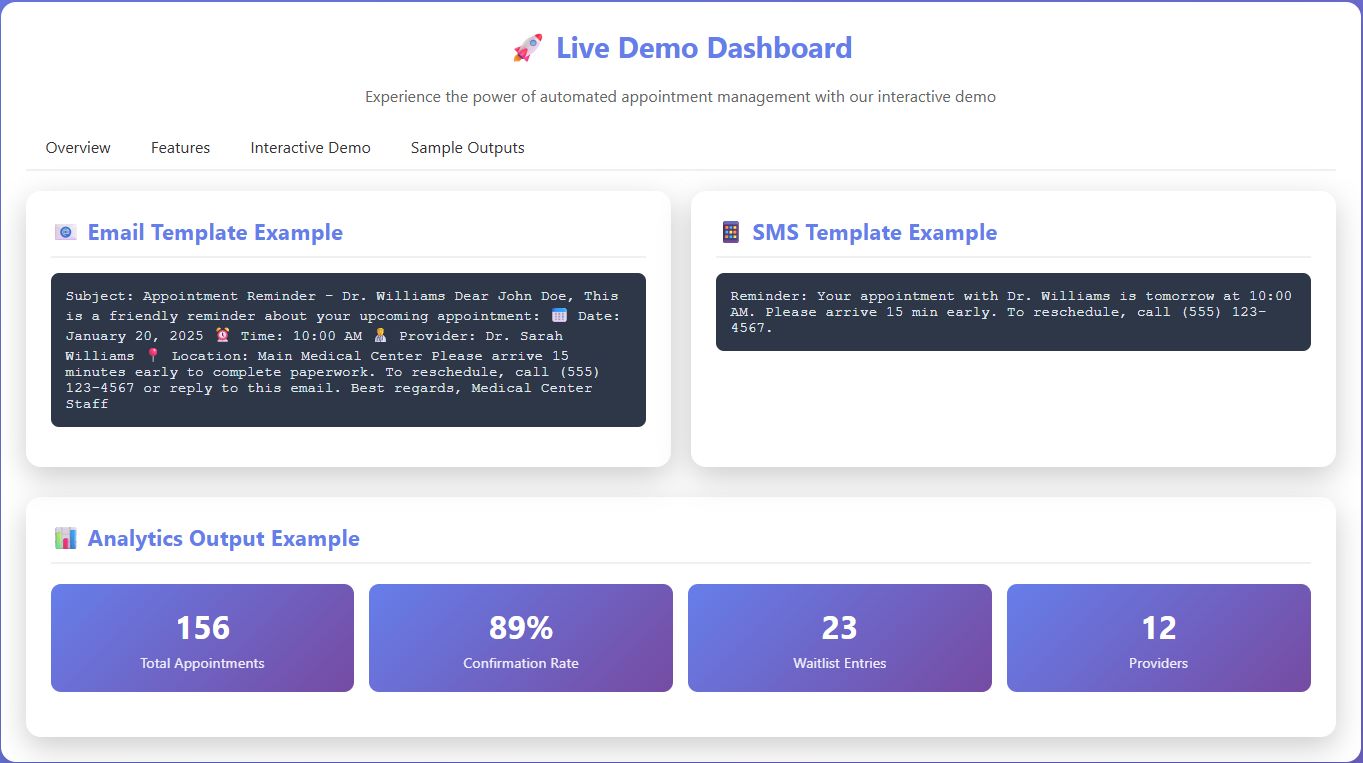Viewport: 1363px width, 763px height.
Task: Click the calendar emoji before Date in email
Action: 559,316
